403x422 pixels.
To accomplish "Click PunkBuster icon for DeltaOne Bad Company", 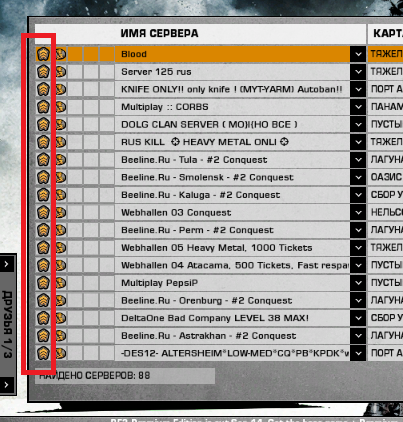I will coord(60,318).
